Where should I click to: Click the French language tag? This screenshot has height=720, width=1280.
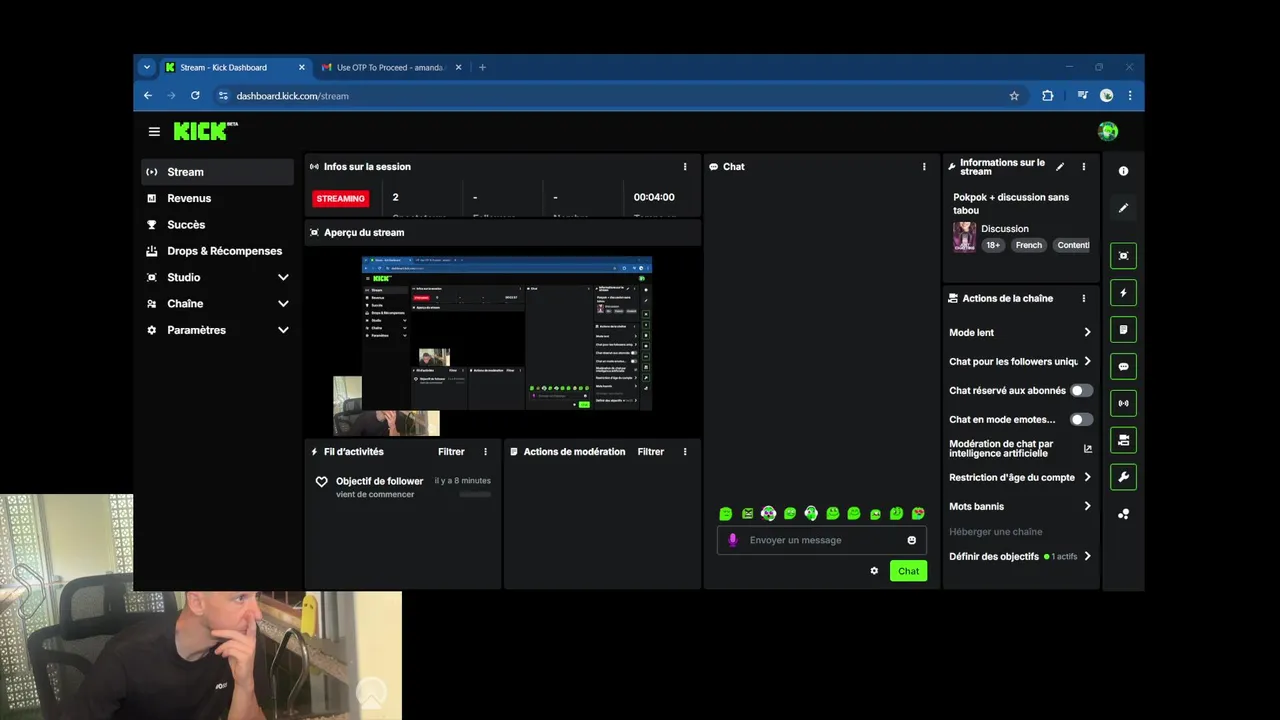tap(1029, 245)
